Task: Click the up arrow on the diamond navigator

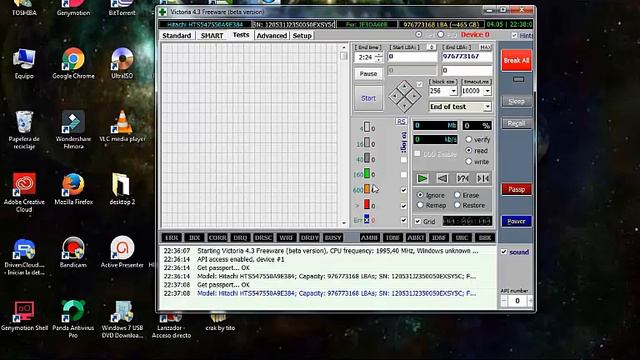Action: pos(404,87)
